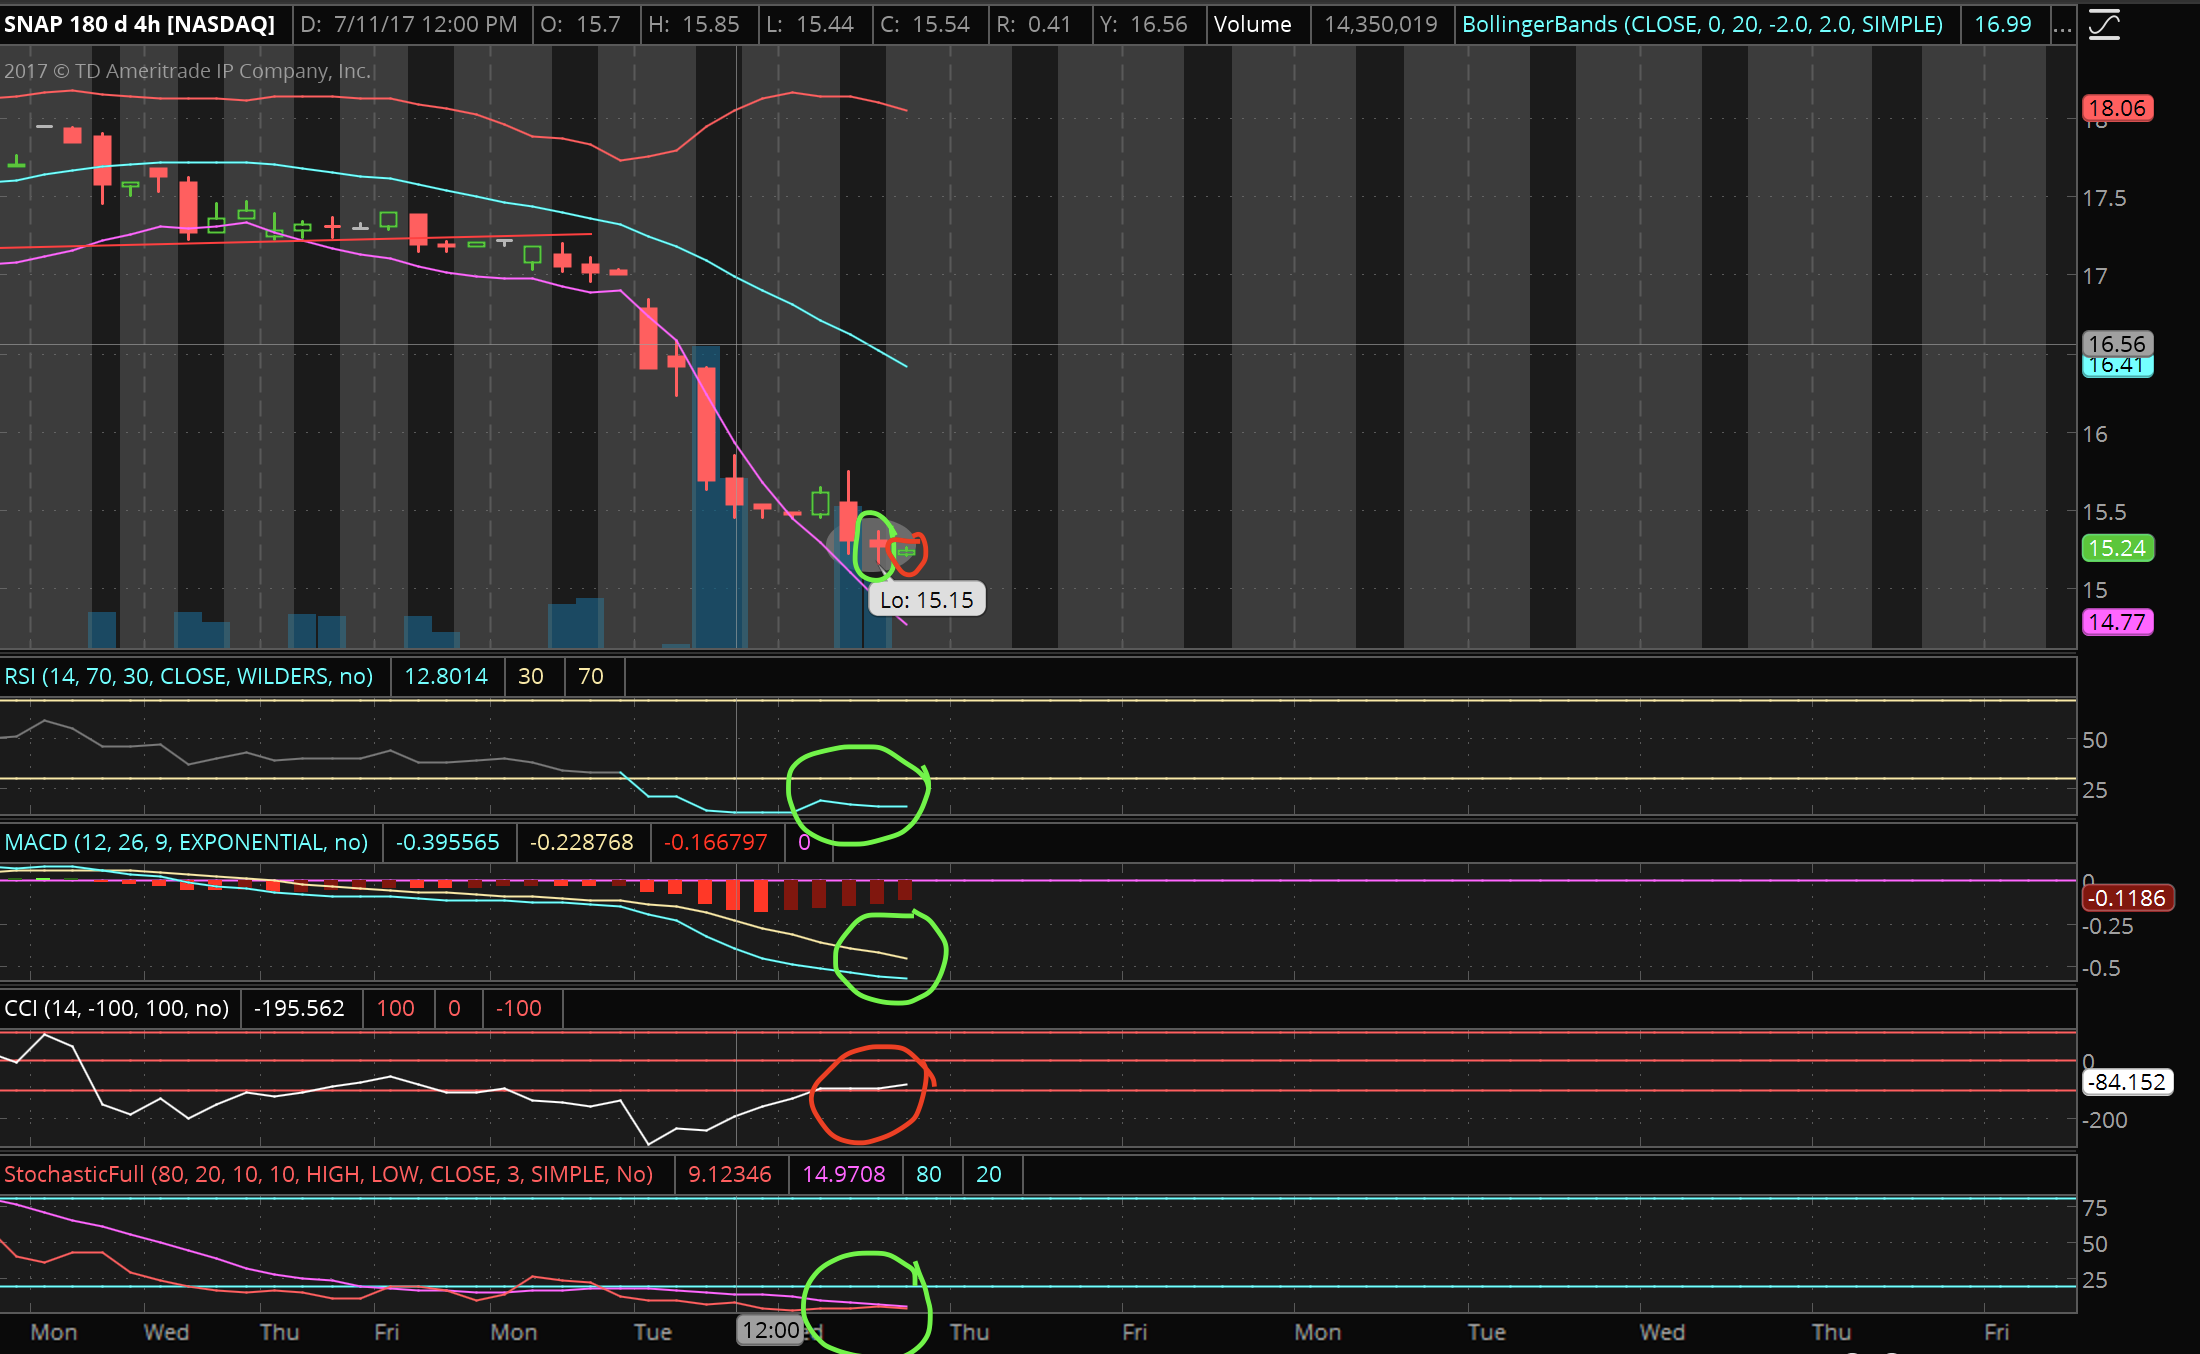Click the StochasticFull value 9.12346

point(730,1174)
